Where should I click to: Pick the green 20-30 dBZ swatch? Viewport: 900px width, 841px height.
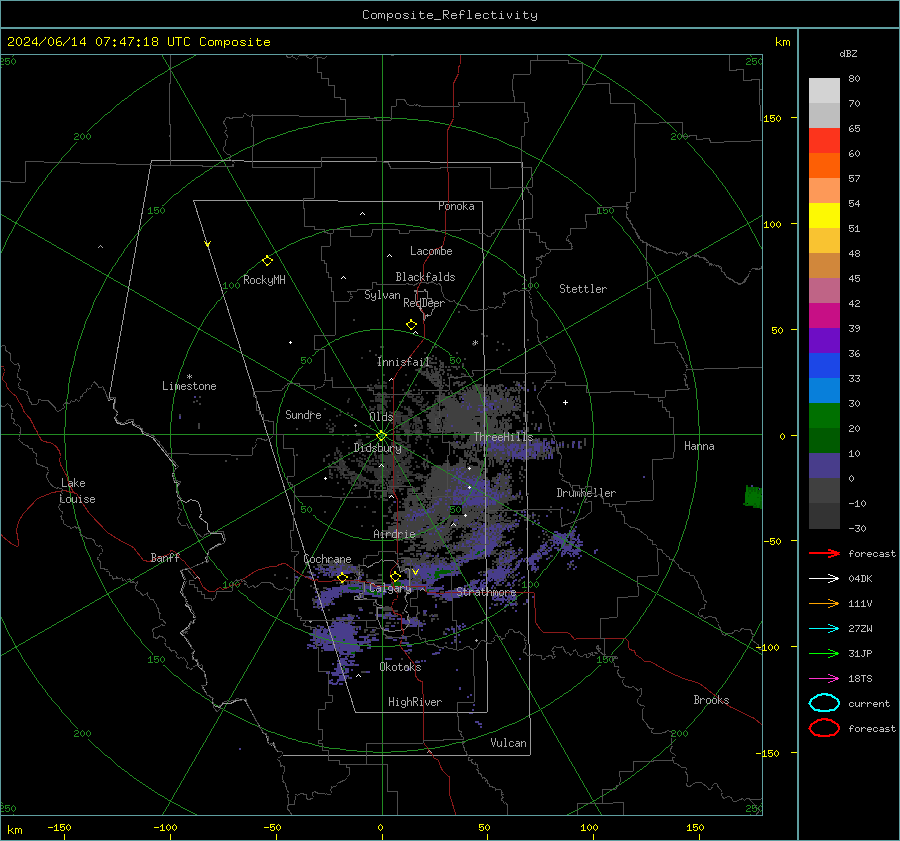click(824, 416)
